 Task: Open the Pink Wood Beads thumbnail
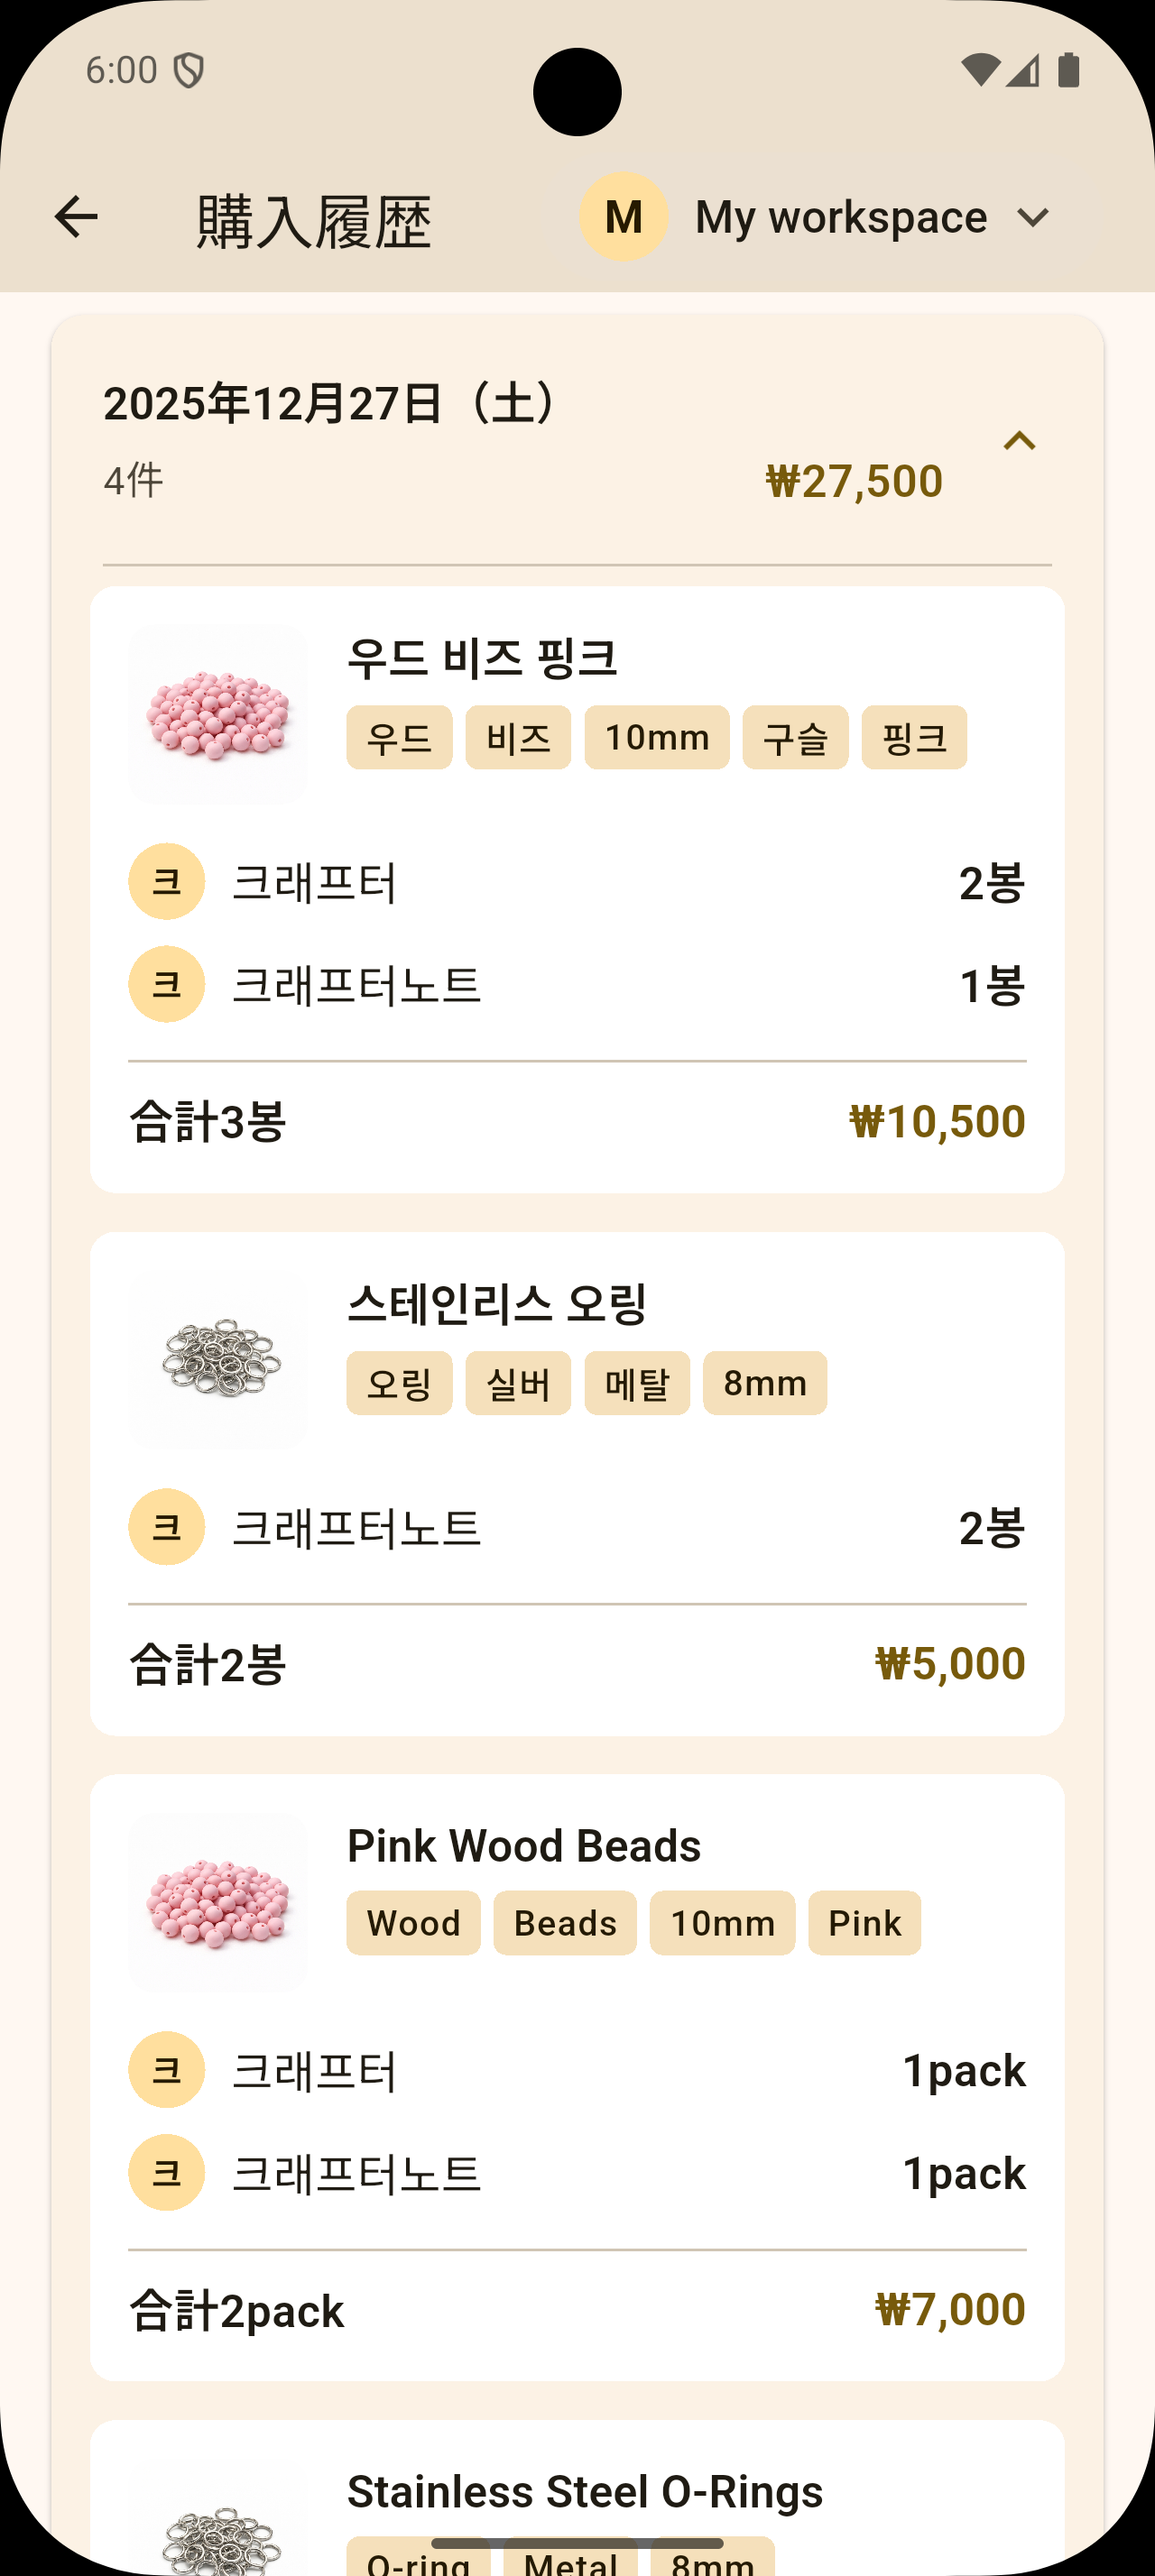click(x=218, y=1902)
